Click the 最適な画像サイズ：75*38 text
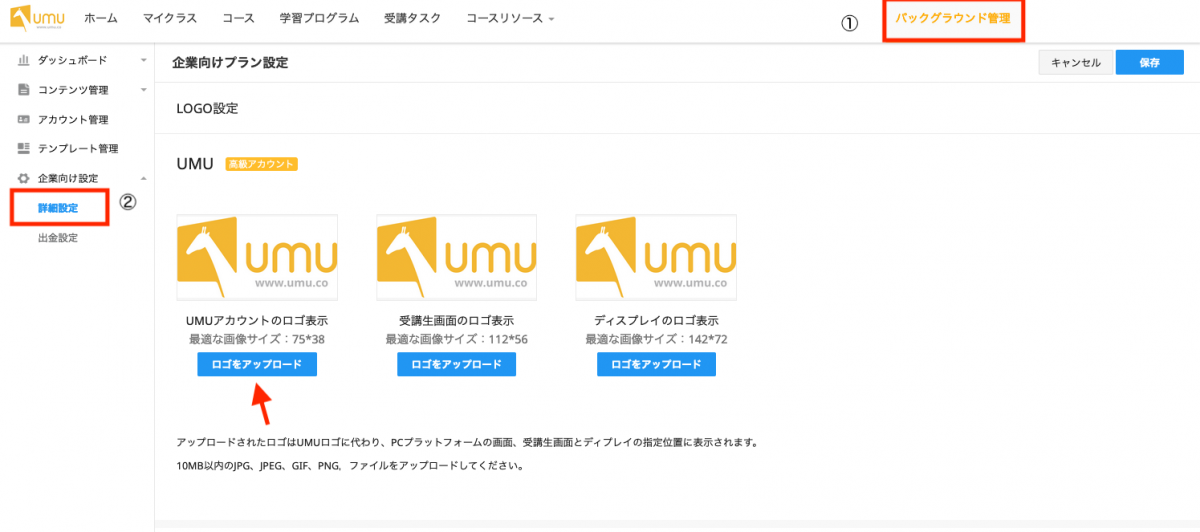 pos(257,339)
